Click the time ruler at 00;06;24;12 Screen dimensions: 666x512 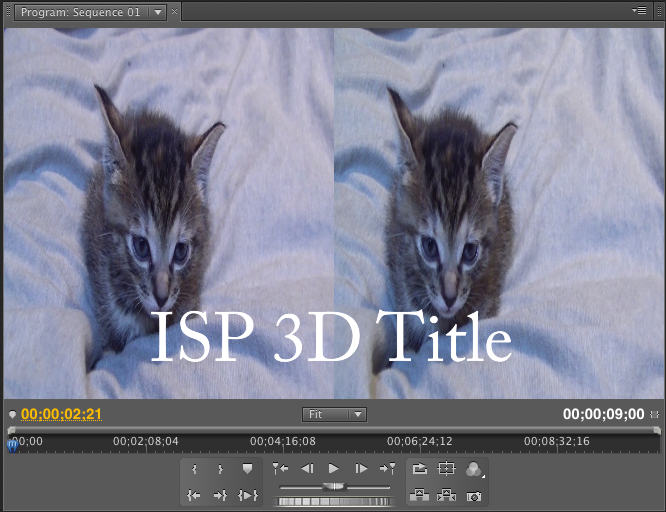click(x=420, y=442)
